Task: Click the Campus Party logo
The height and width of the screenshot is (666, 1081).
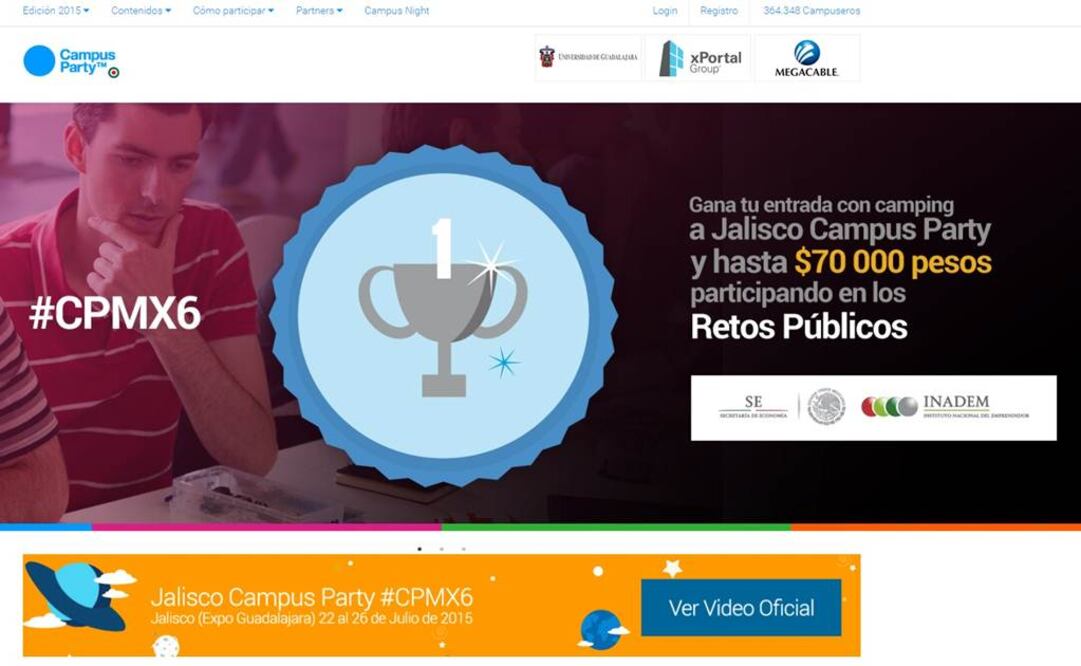Action: click(x=71, y=61)
